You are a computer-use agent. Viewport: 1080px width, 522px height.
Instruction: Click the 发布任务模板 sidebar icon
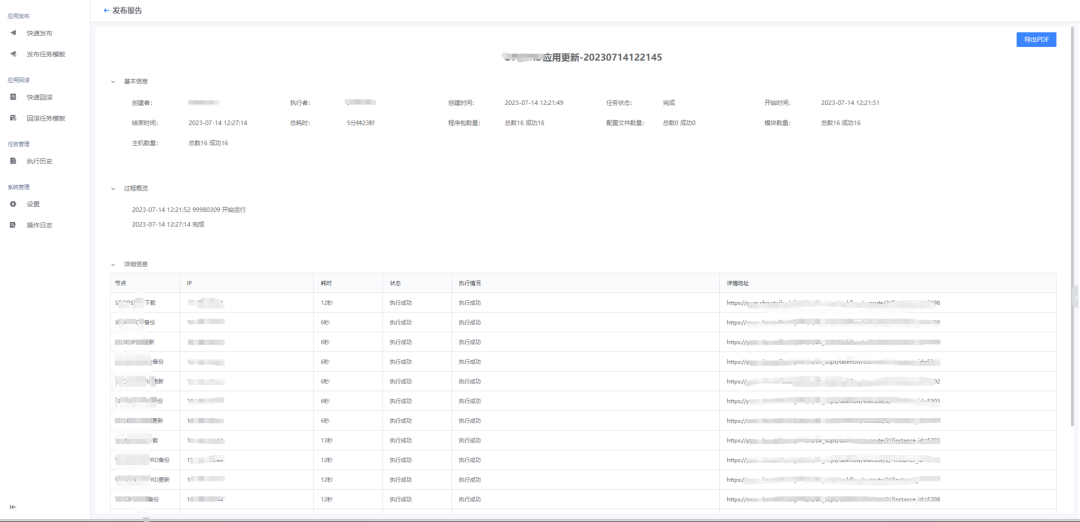coord(13,54)
